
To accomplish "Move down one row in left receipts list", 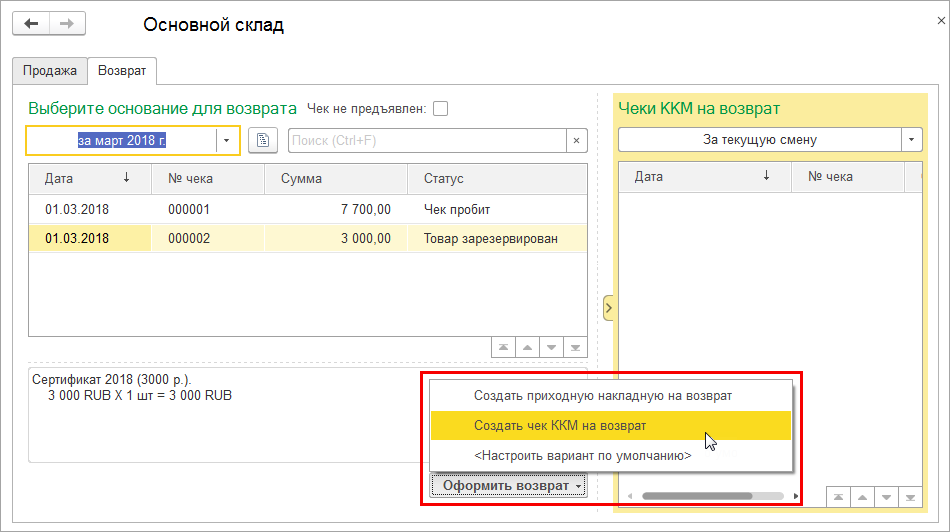I will pyautogui.click(x=551, y=347).
